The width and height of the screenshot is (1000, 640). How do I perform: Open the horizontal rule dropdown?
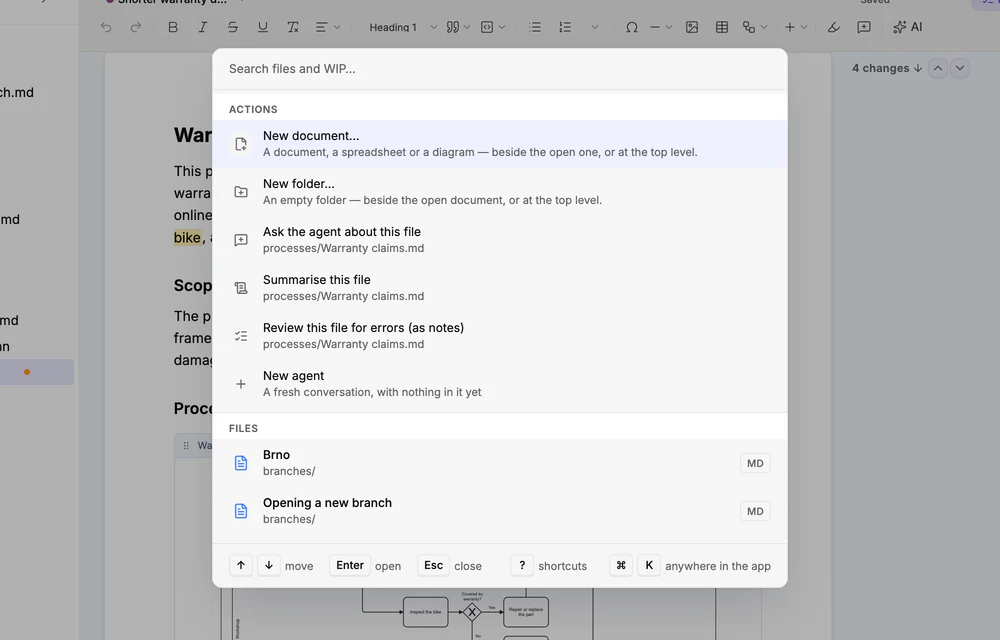click(661, 27)
